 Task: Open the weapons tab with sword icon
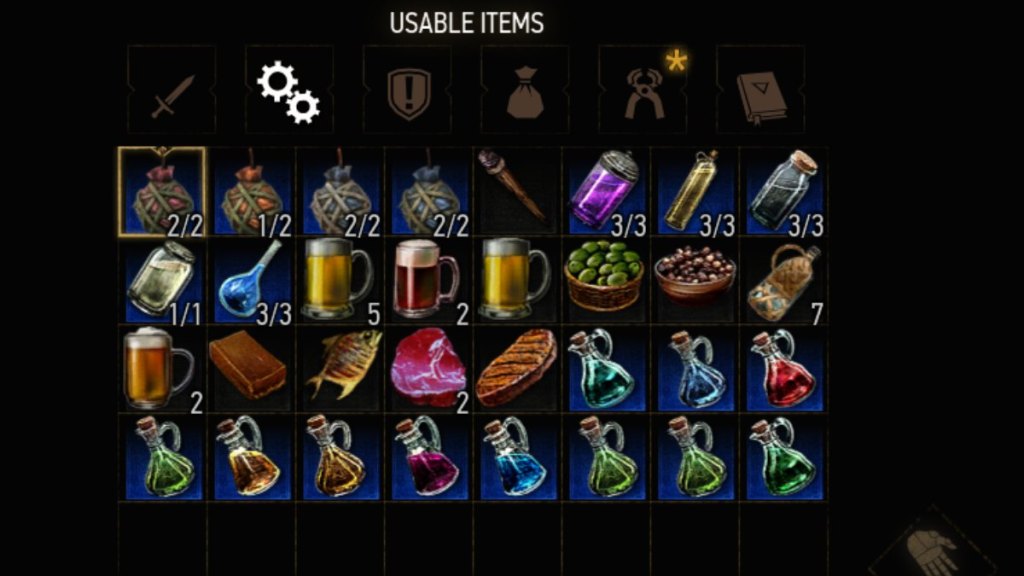(171, 90)
